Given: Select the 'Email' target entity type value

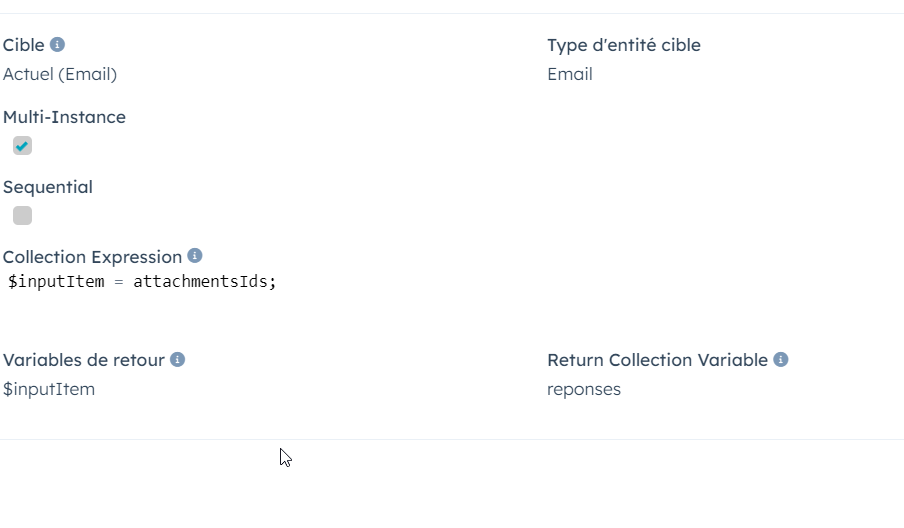Looking at the screenshot, I should pos(570,74).
